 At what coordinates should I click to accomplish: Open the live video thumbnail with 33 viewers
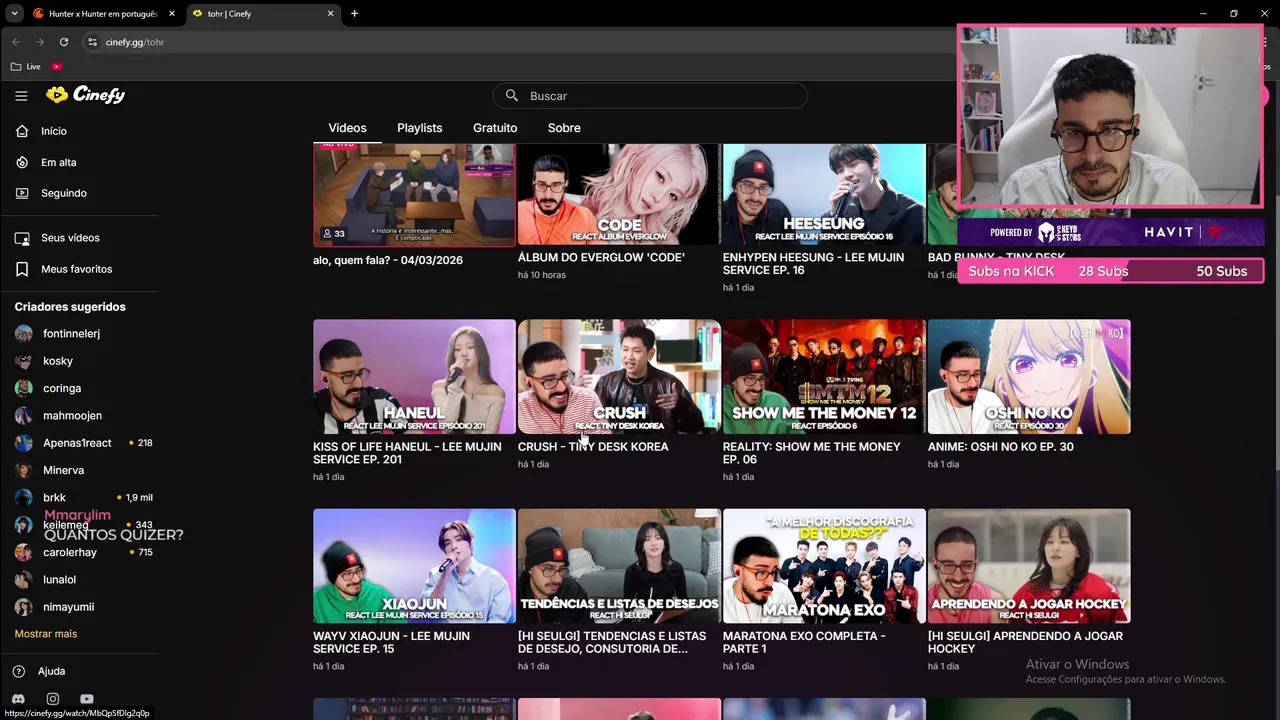[414, 194]
